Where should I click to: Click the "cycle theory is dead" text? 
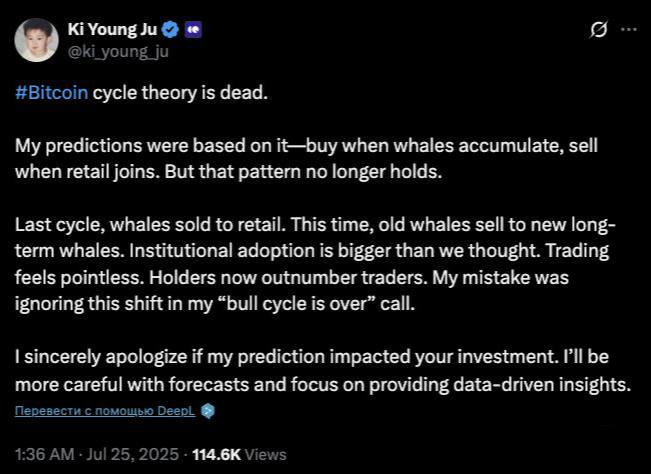pyautogui.click(x=180, y=93)
